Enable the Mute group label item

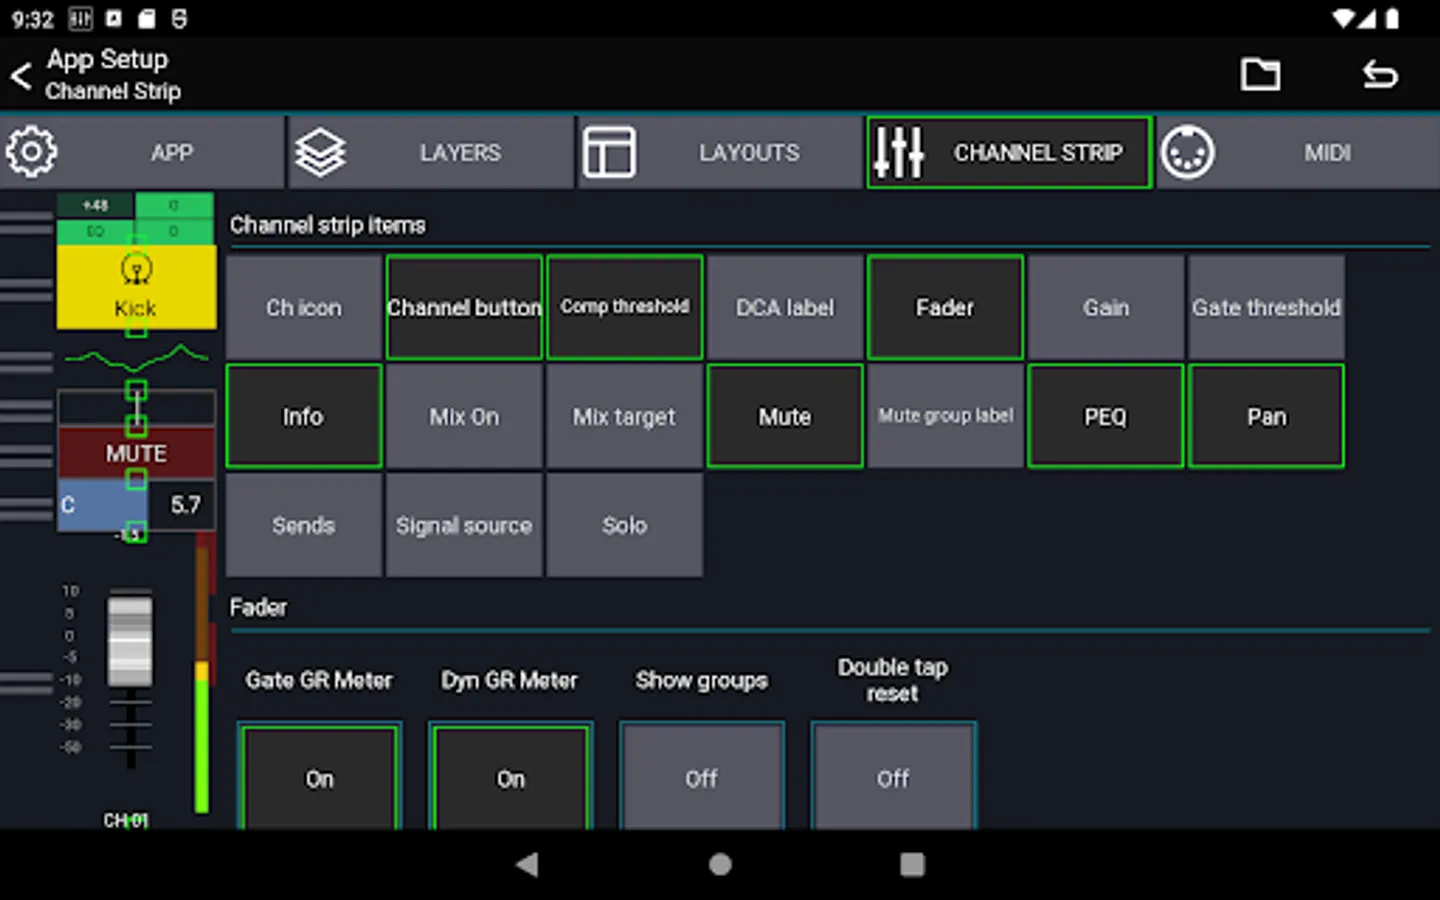tap(945, 416)
